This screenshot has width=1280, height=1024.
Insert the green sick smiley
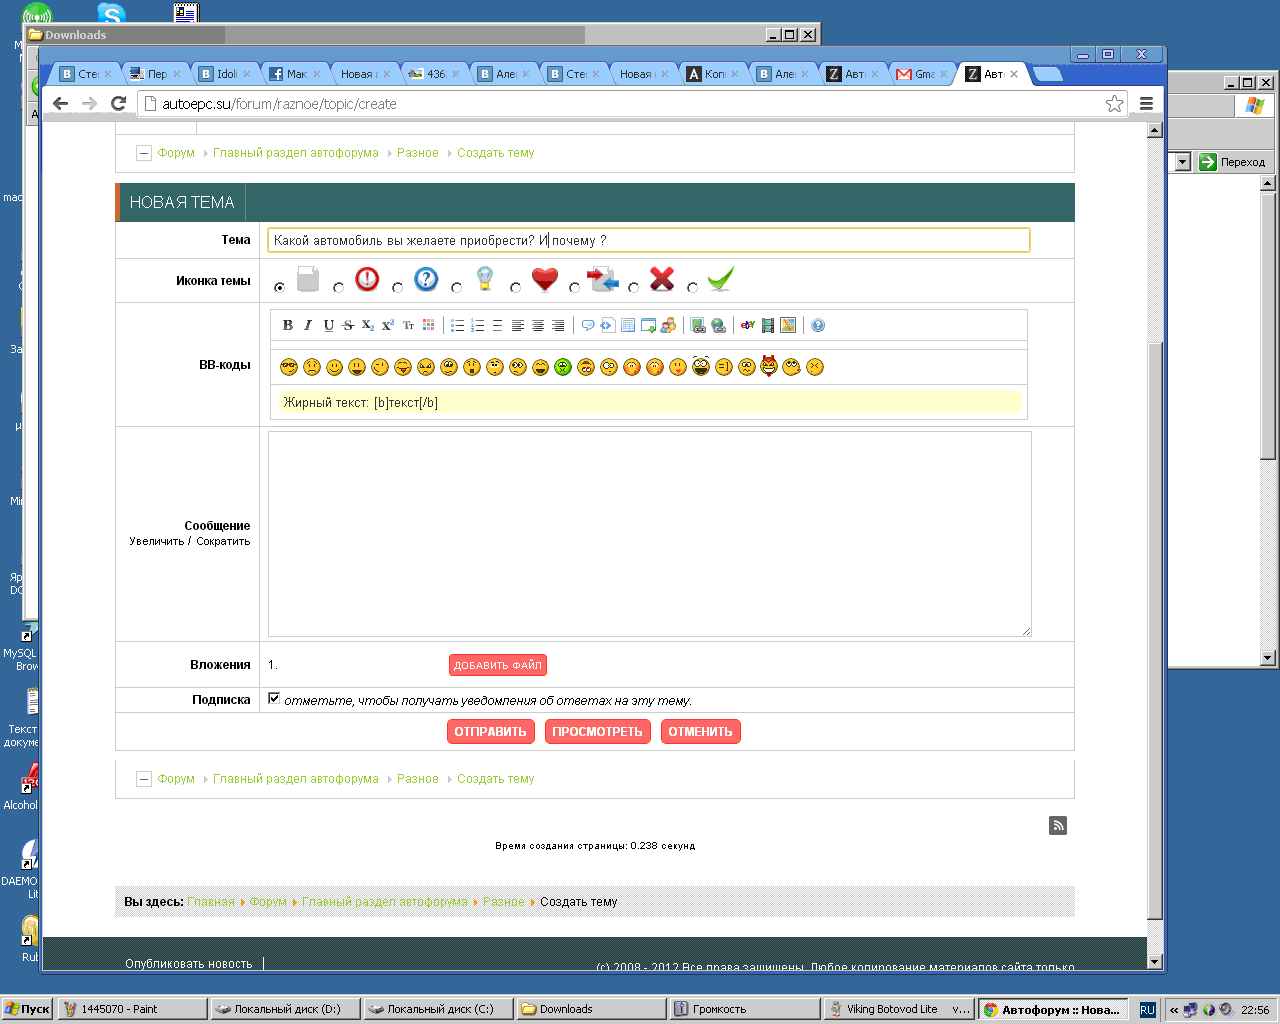563,367
